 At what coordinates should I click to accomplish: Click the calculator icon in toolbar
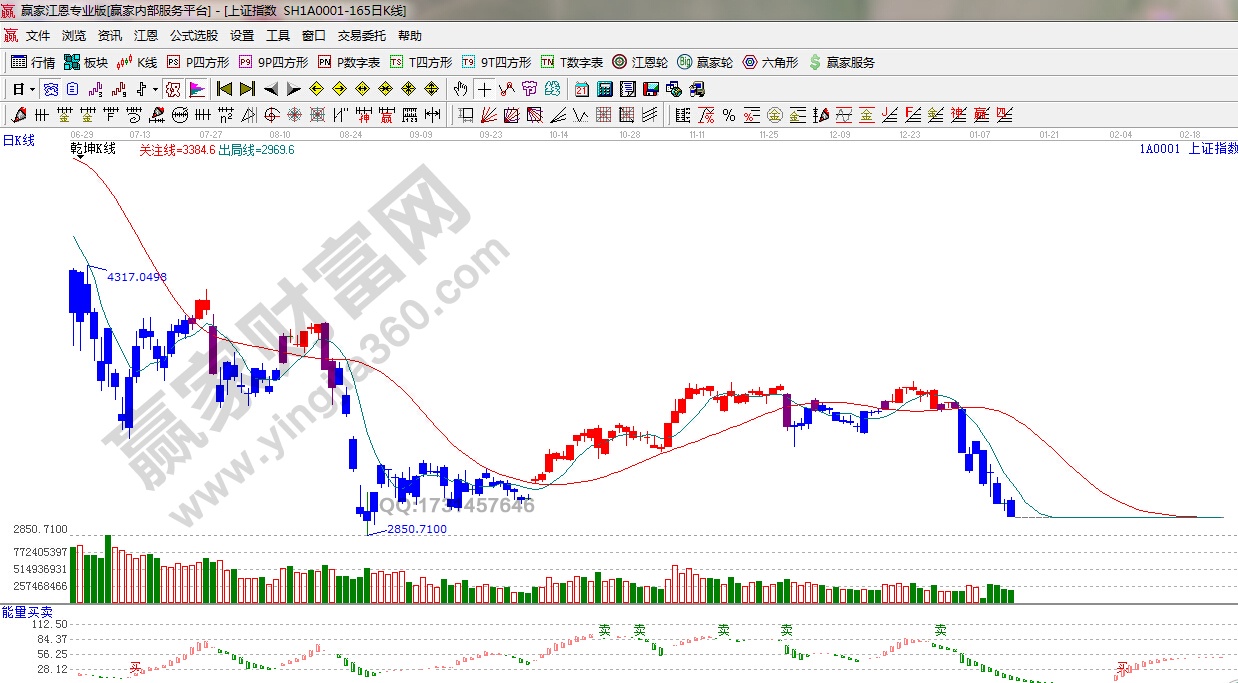tap(604, 89)
